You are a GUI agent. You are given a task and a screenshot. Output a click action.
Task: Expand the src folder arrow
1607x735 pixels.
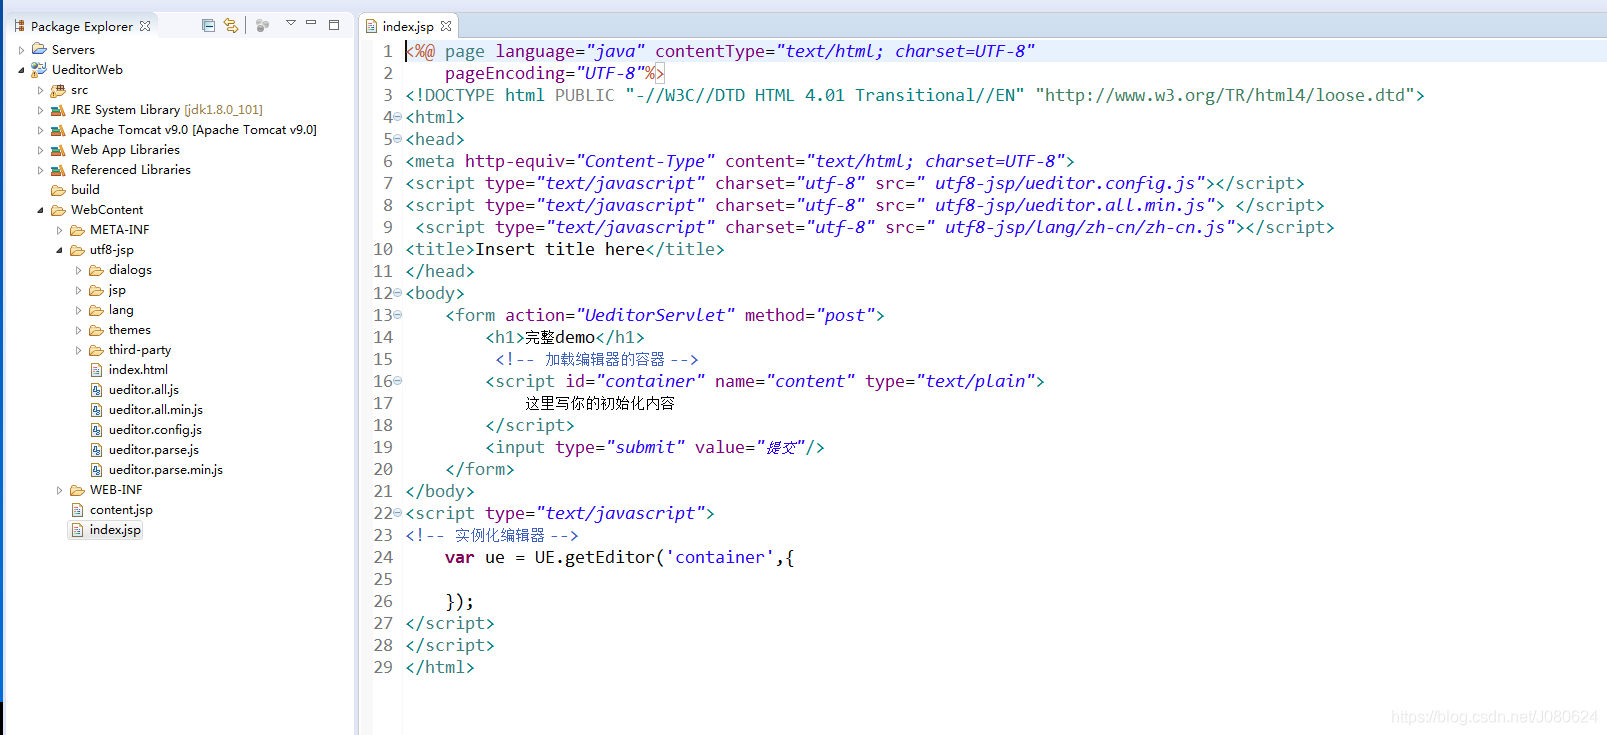tap(40, 90)
